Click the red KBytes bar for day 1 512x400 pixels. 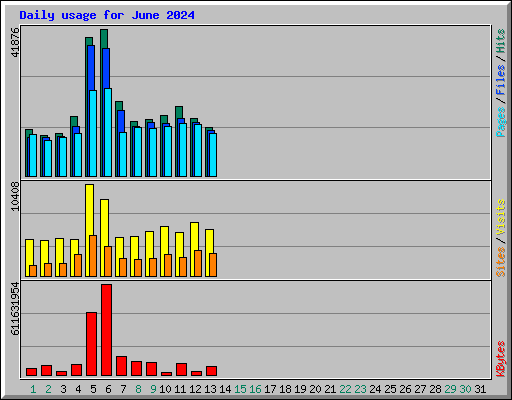(x=31, y=372)
